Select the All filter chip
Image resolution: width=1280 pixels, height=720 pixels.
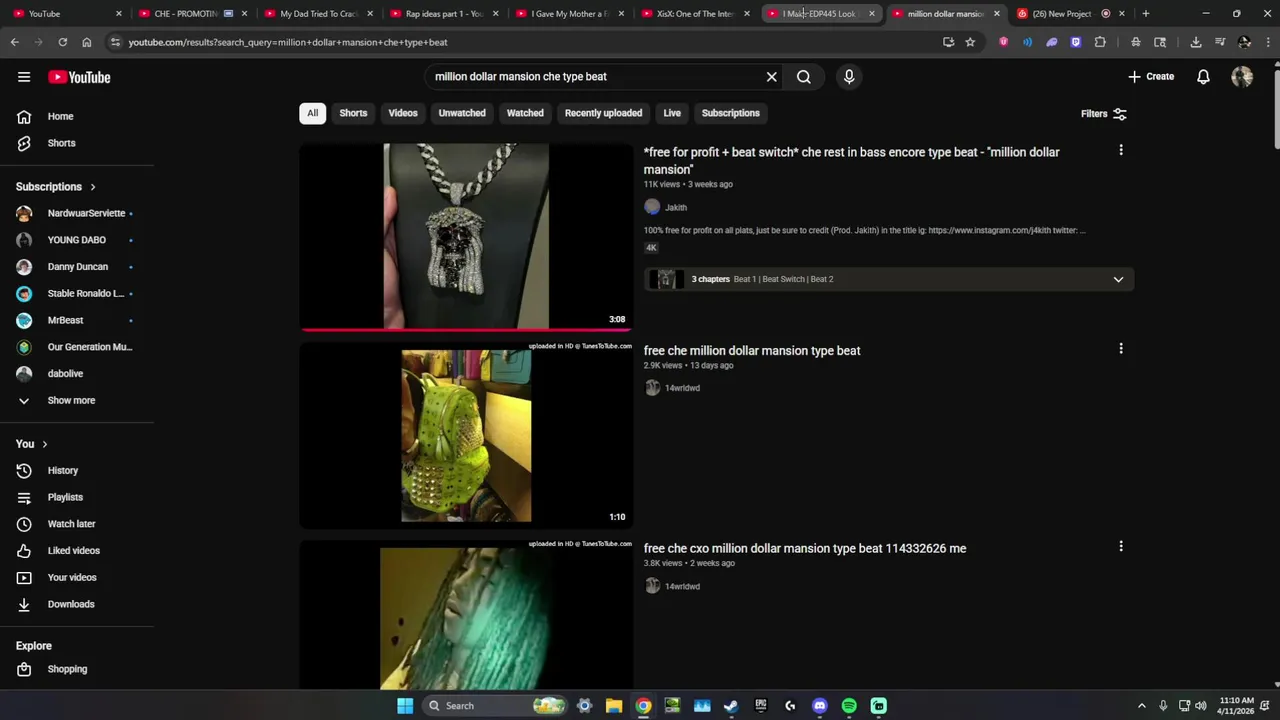[312, 113]
